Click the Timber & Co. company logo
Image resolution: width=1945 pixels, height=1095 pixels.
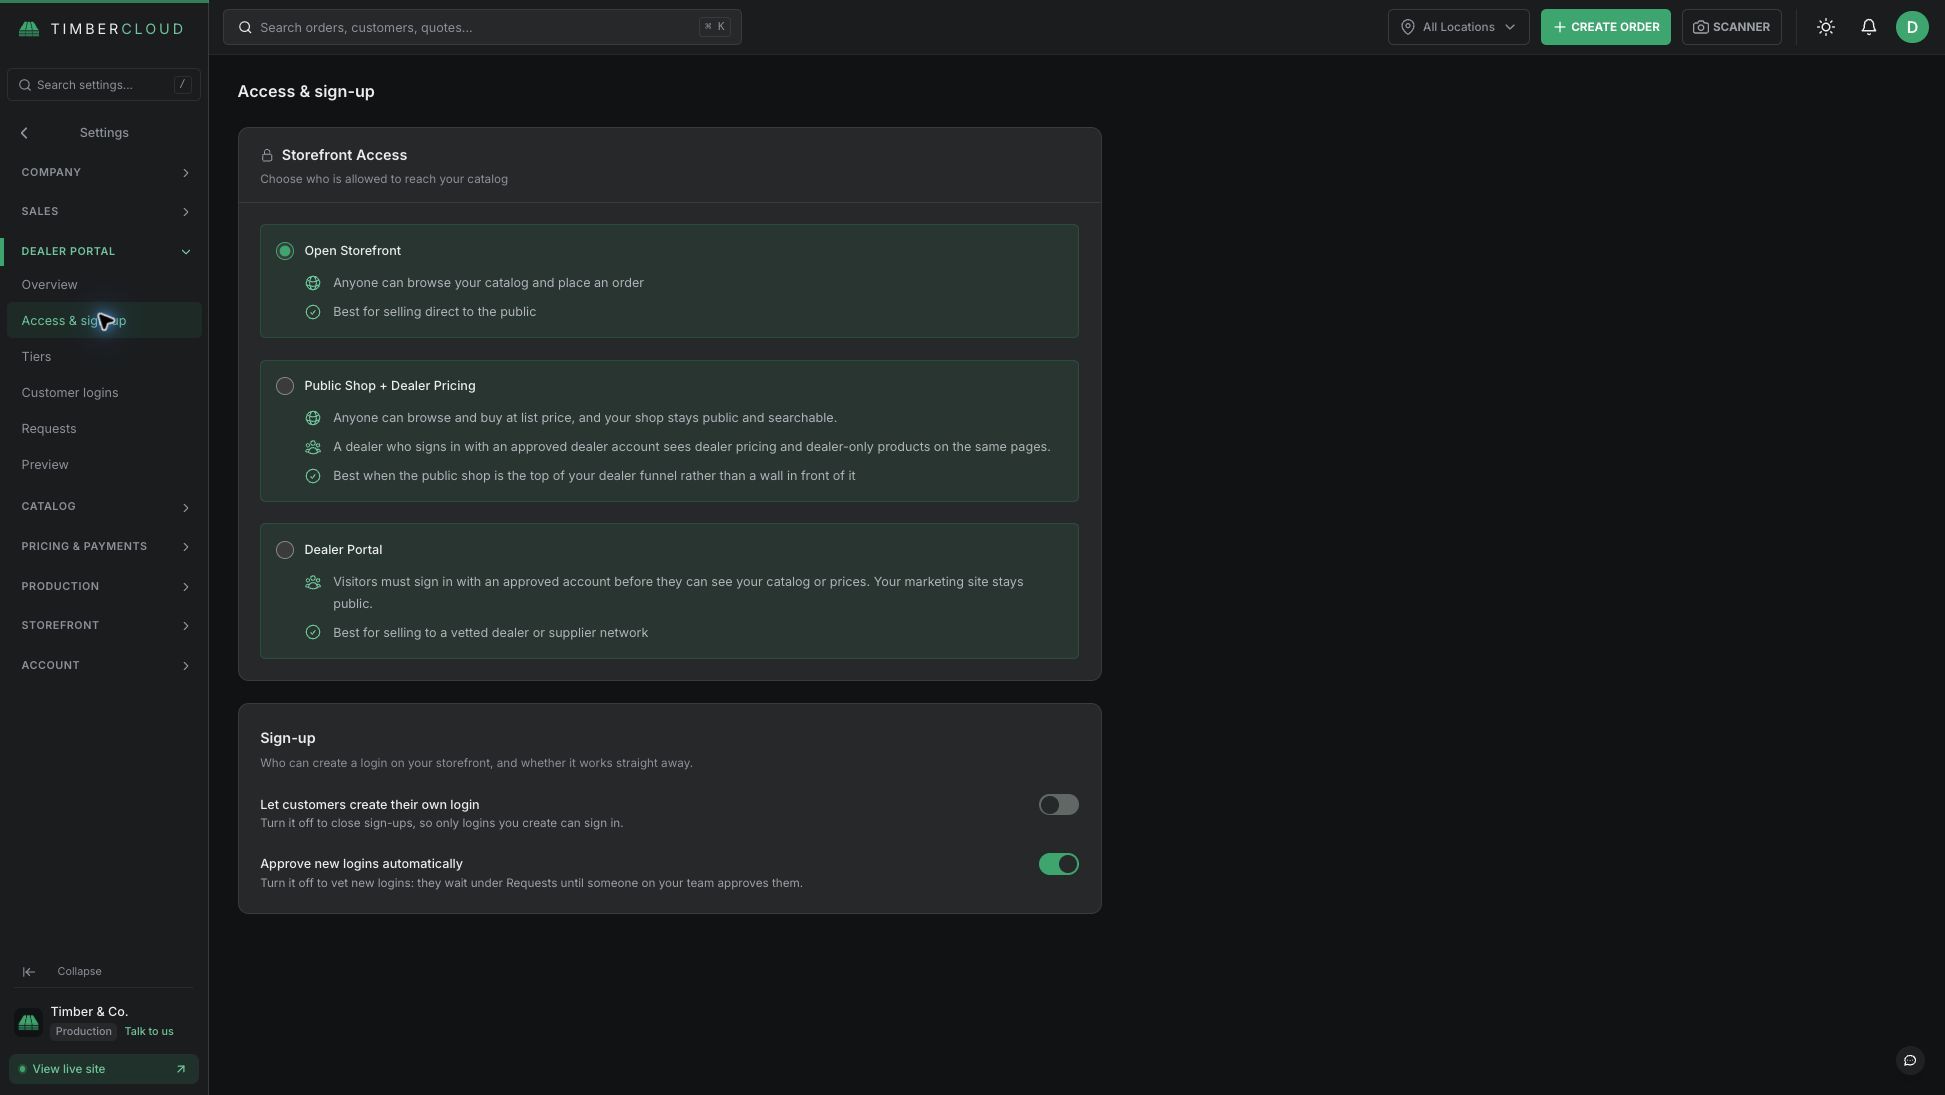[28, 1022]
